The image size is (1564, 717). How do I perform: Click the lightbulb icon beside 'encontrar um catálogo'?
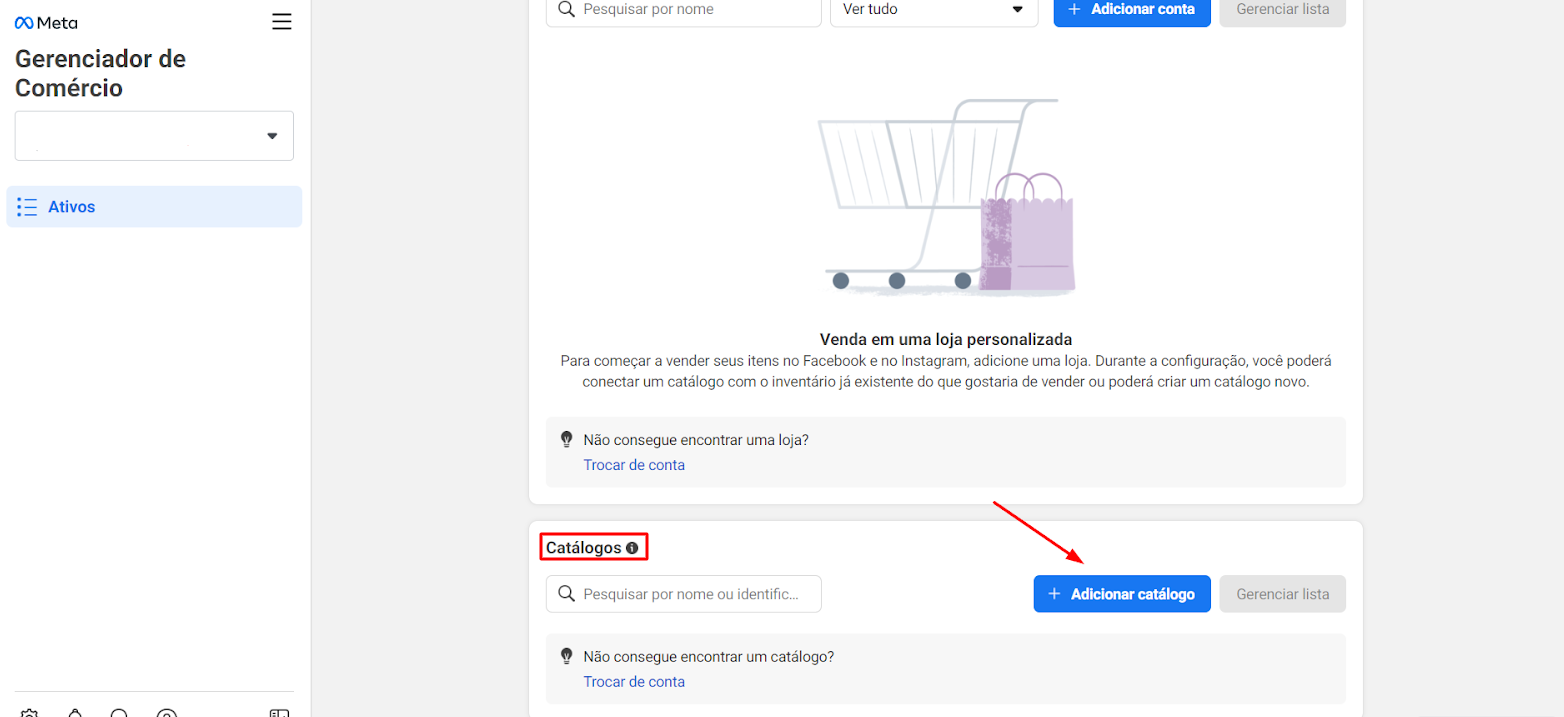pos(567,656)
